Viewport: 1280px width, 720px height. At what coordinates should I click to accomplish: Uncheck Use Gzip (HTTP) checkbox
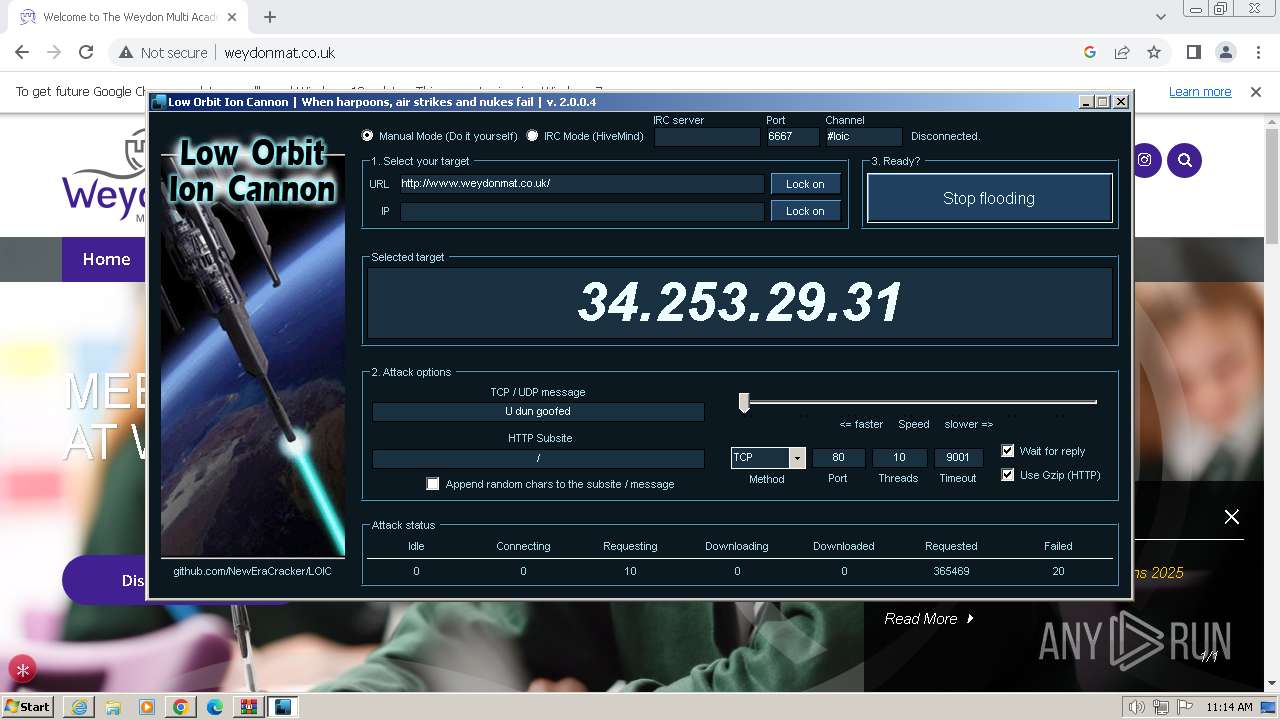pyautogui.click(x=1008, y=475)
